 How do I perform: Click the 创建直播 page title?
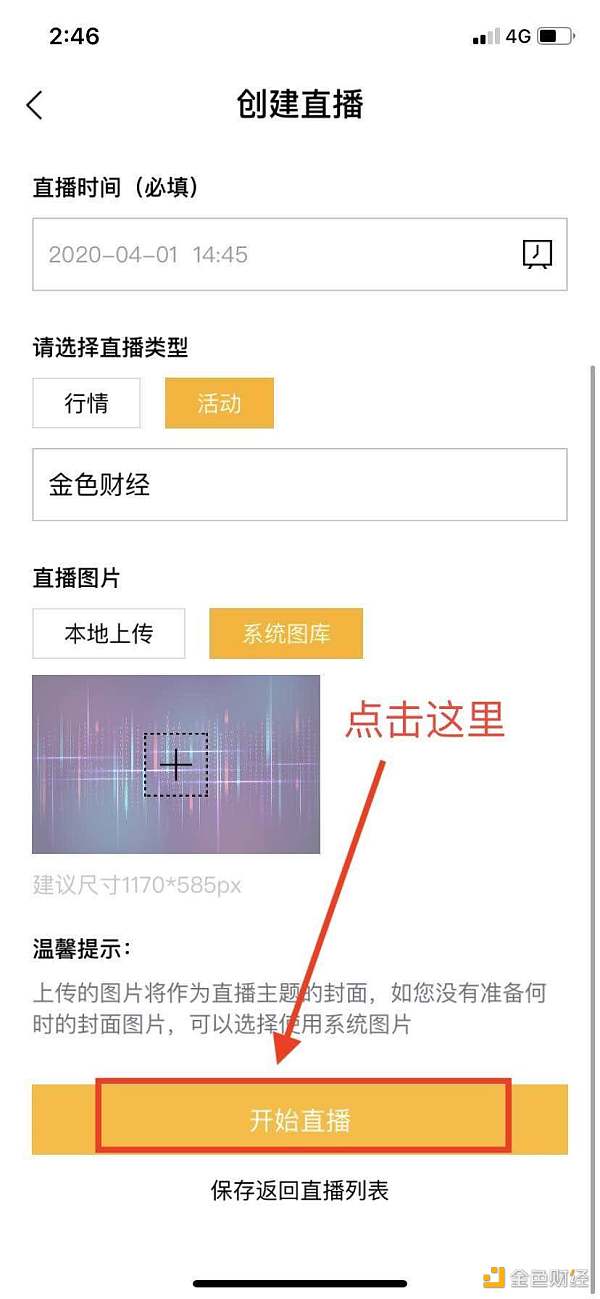click(300, 104)
